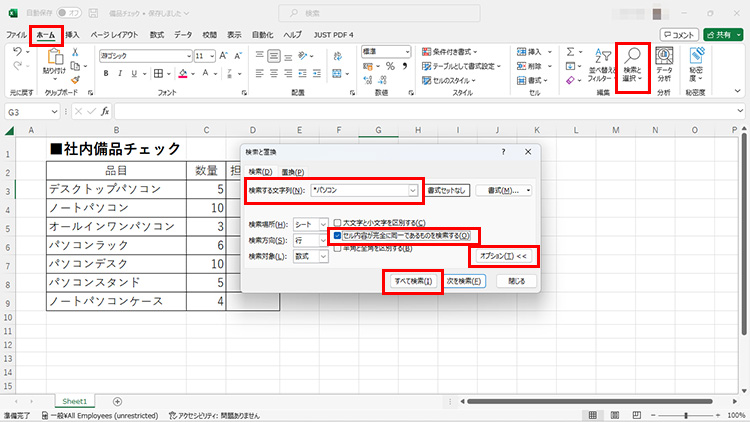Image resolution: width=750 pixels, height=422 pixels.
Task: Toggle 半角と全角を区別する checkbox
Action: tap(338, 248)
